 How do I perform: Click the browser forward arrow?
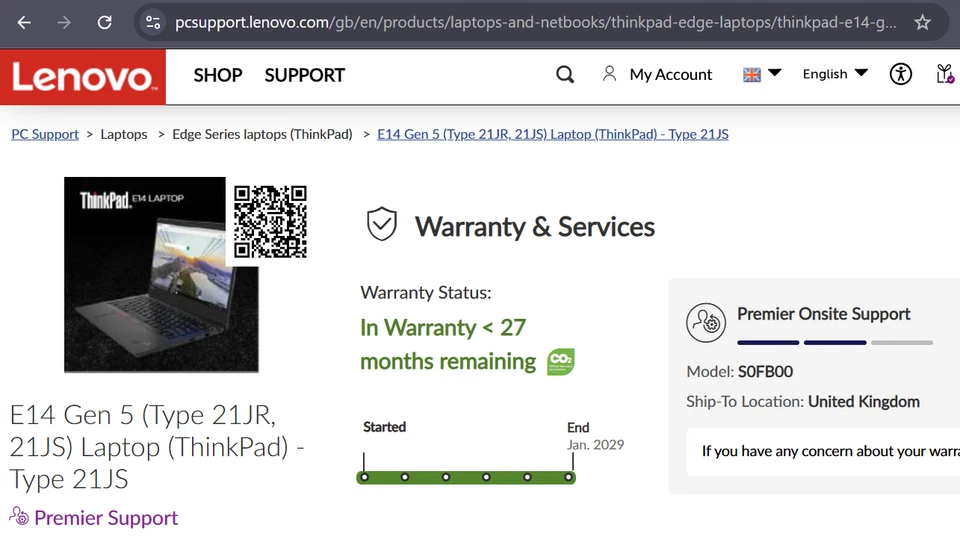pyautogui.click(x=64, y=23)
